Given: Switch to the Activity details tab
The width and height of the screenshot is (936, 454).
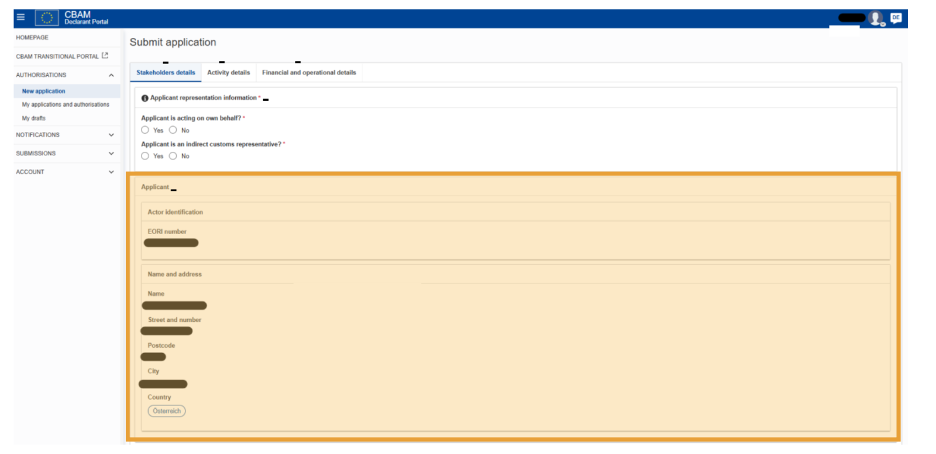Looking at the screenshot, I should point(228,72).
